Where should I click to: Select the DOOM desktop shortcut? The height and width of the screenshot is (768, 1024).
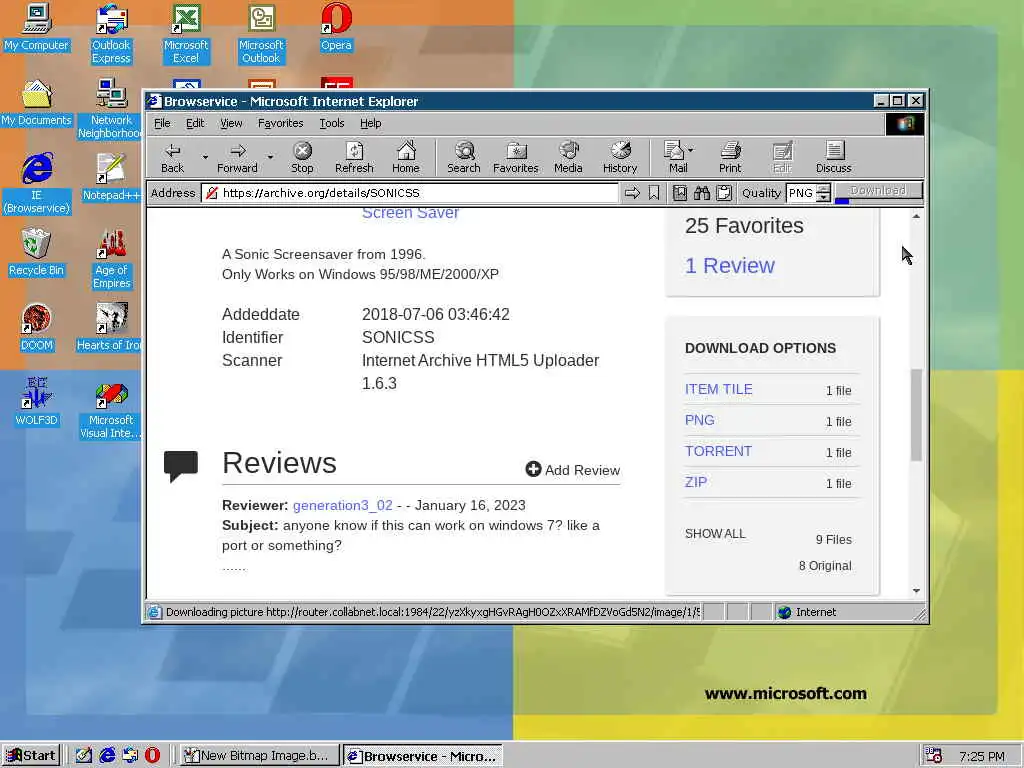pos(37,328)
